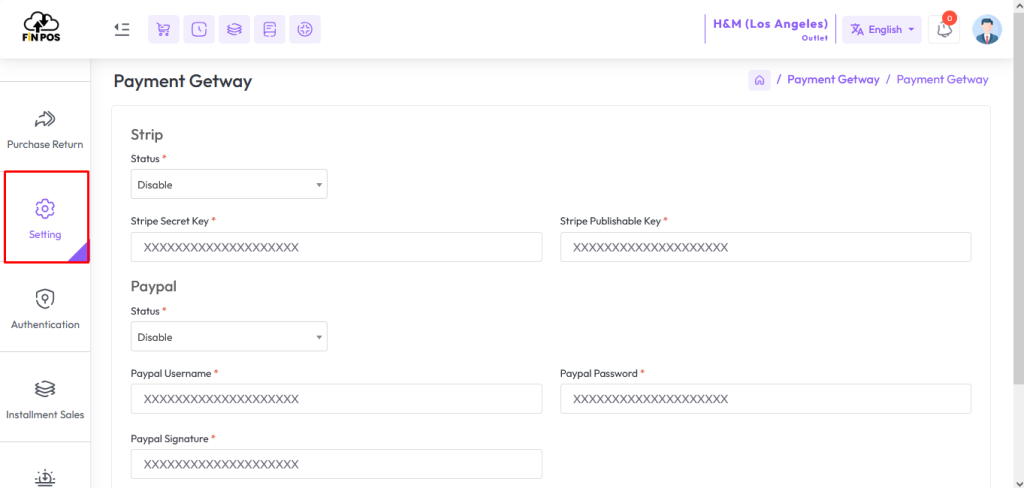Click the last Payment Getway breadcrumb link
Viewport: 1024px width, 488px height.
point(942,80)
